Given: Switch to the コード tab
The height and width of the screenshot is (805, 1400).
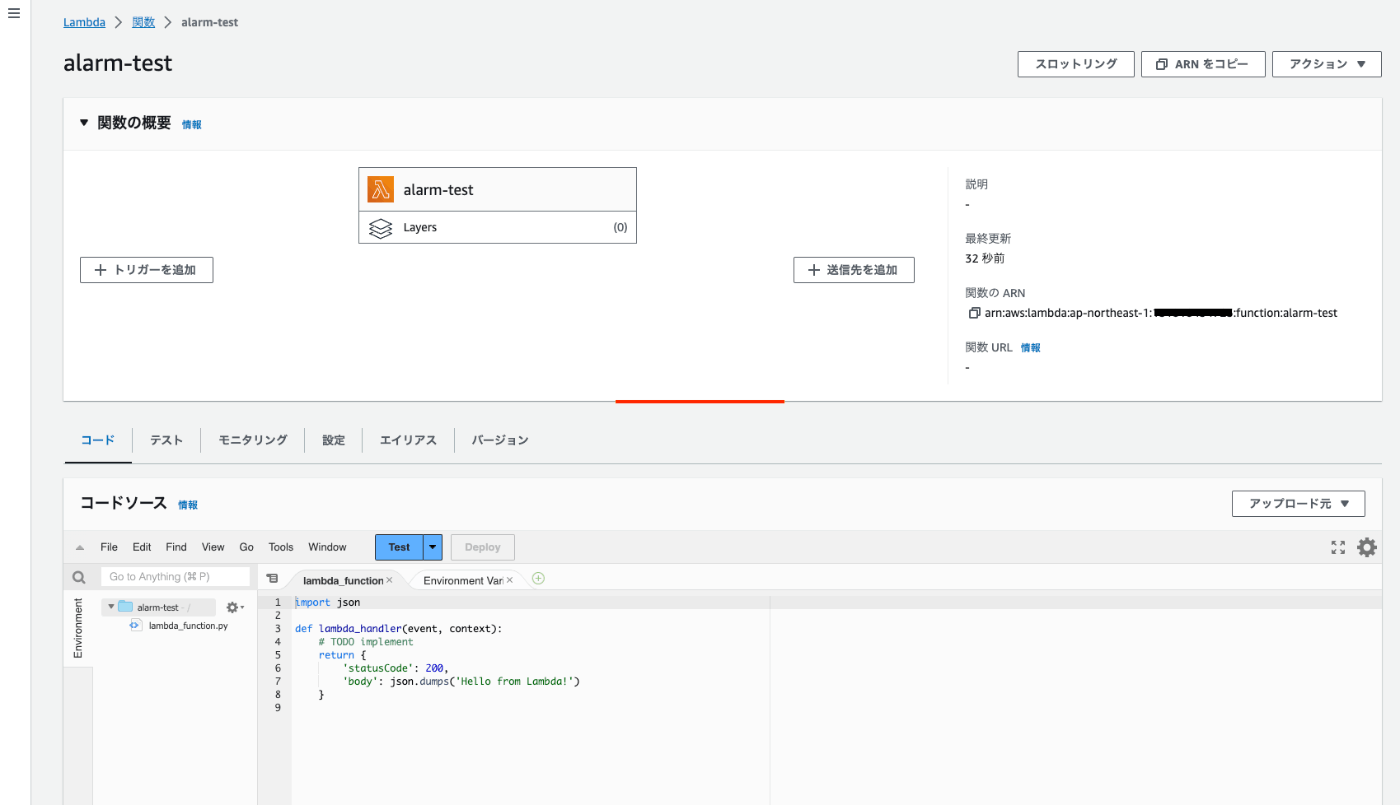Looking at the screenshot, I should pyautogui.click(x=98, y=440).
